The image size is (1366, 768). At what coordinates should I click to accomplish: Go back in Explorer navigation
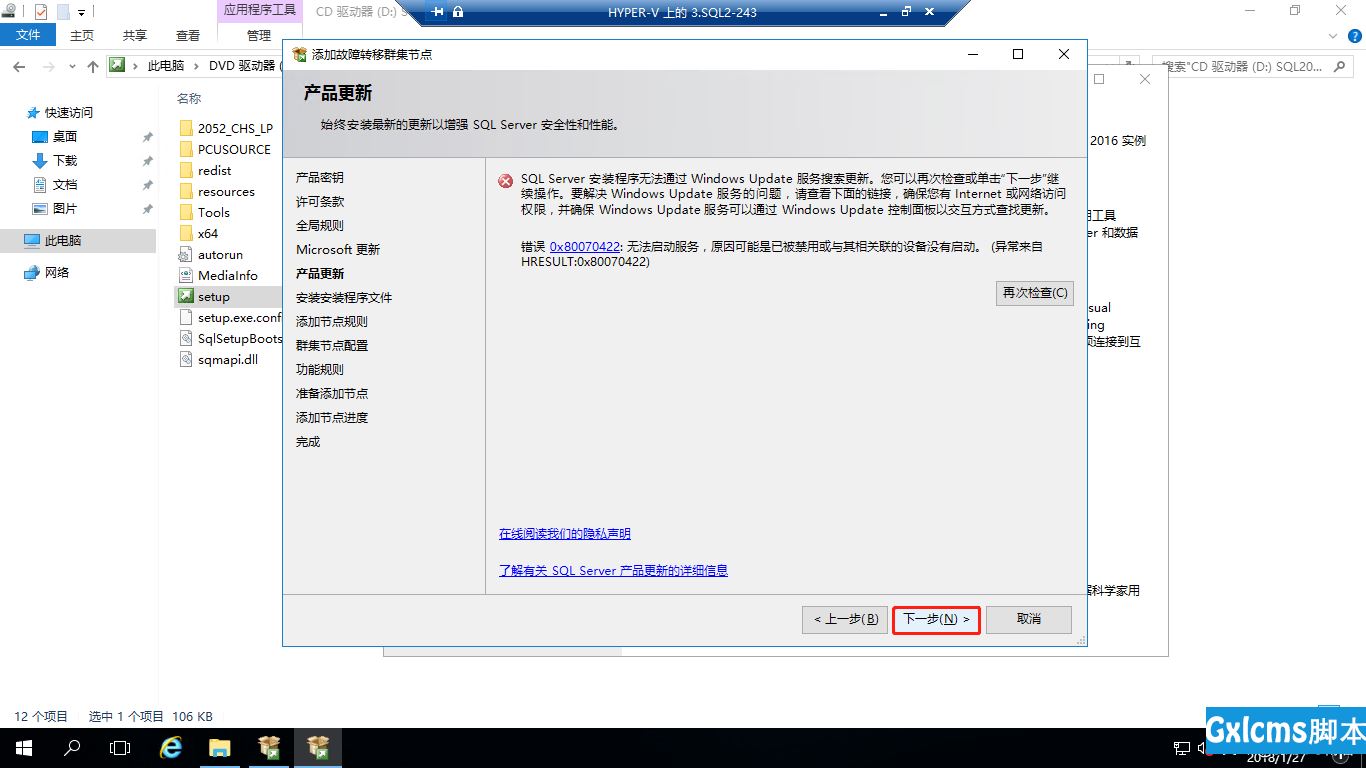18,66
